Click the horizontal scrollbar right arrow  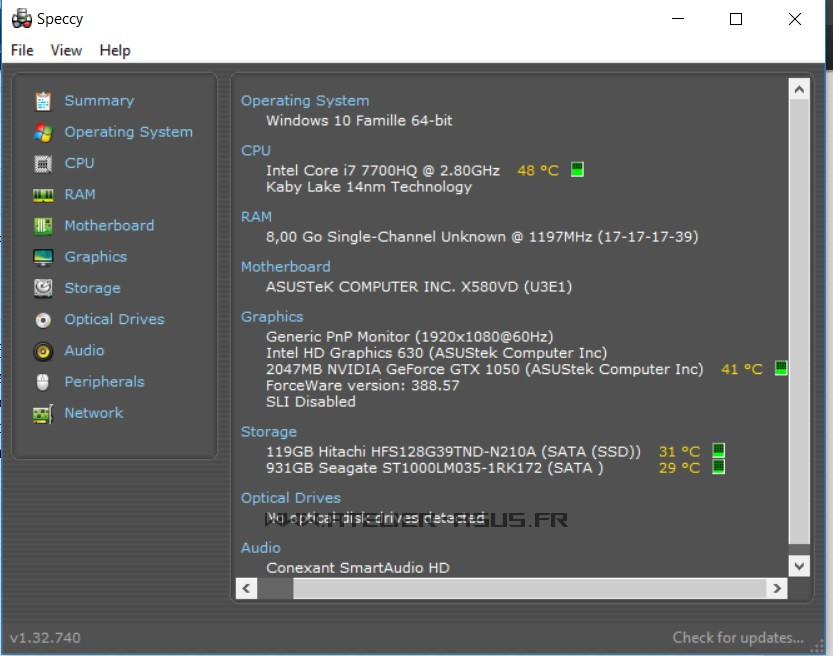point(775,588)
